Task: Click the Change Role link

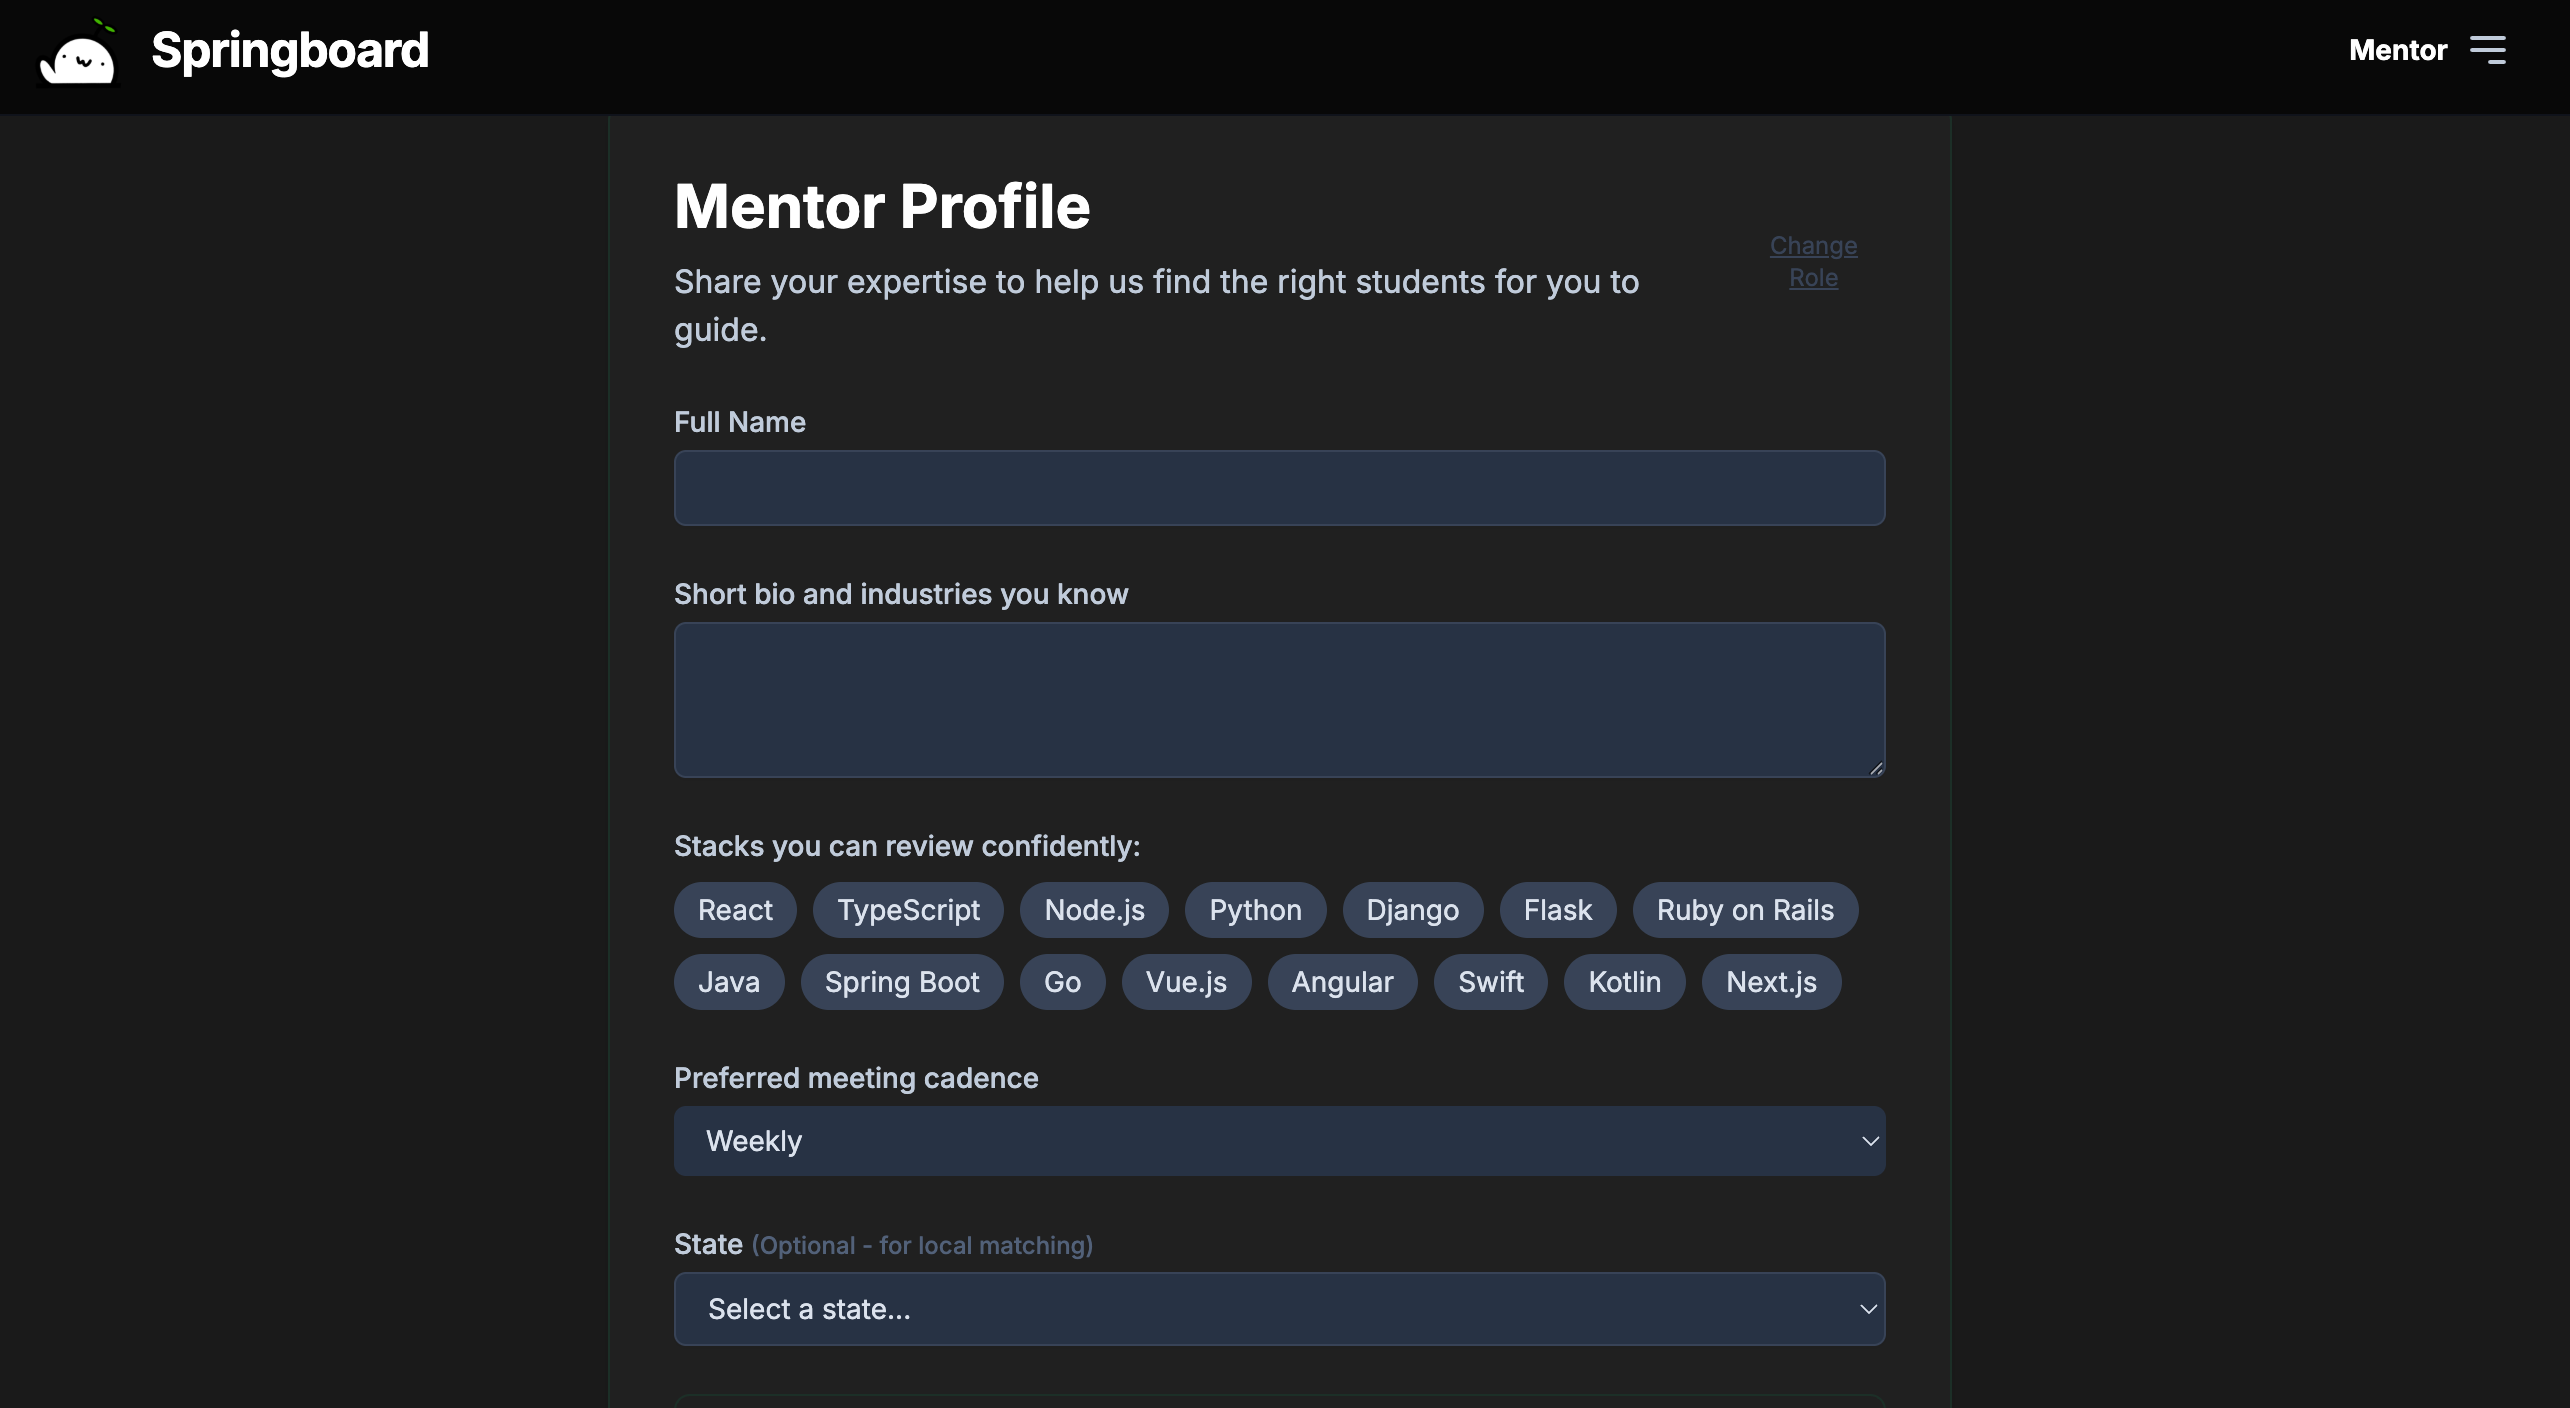Action: coord(1813,262)
